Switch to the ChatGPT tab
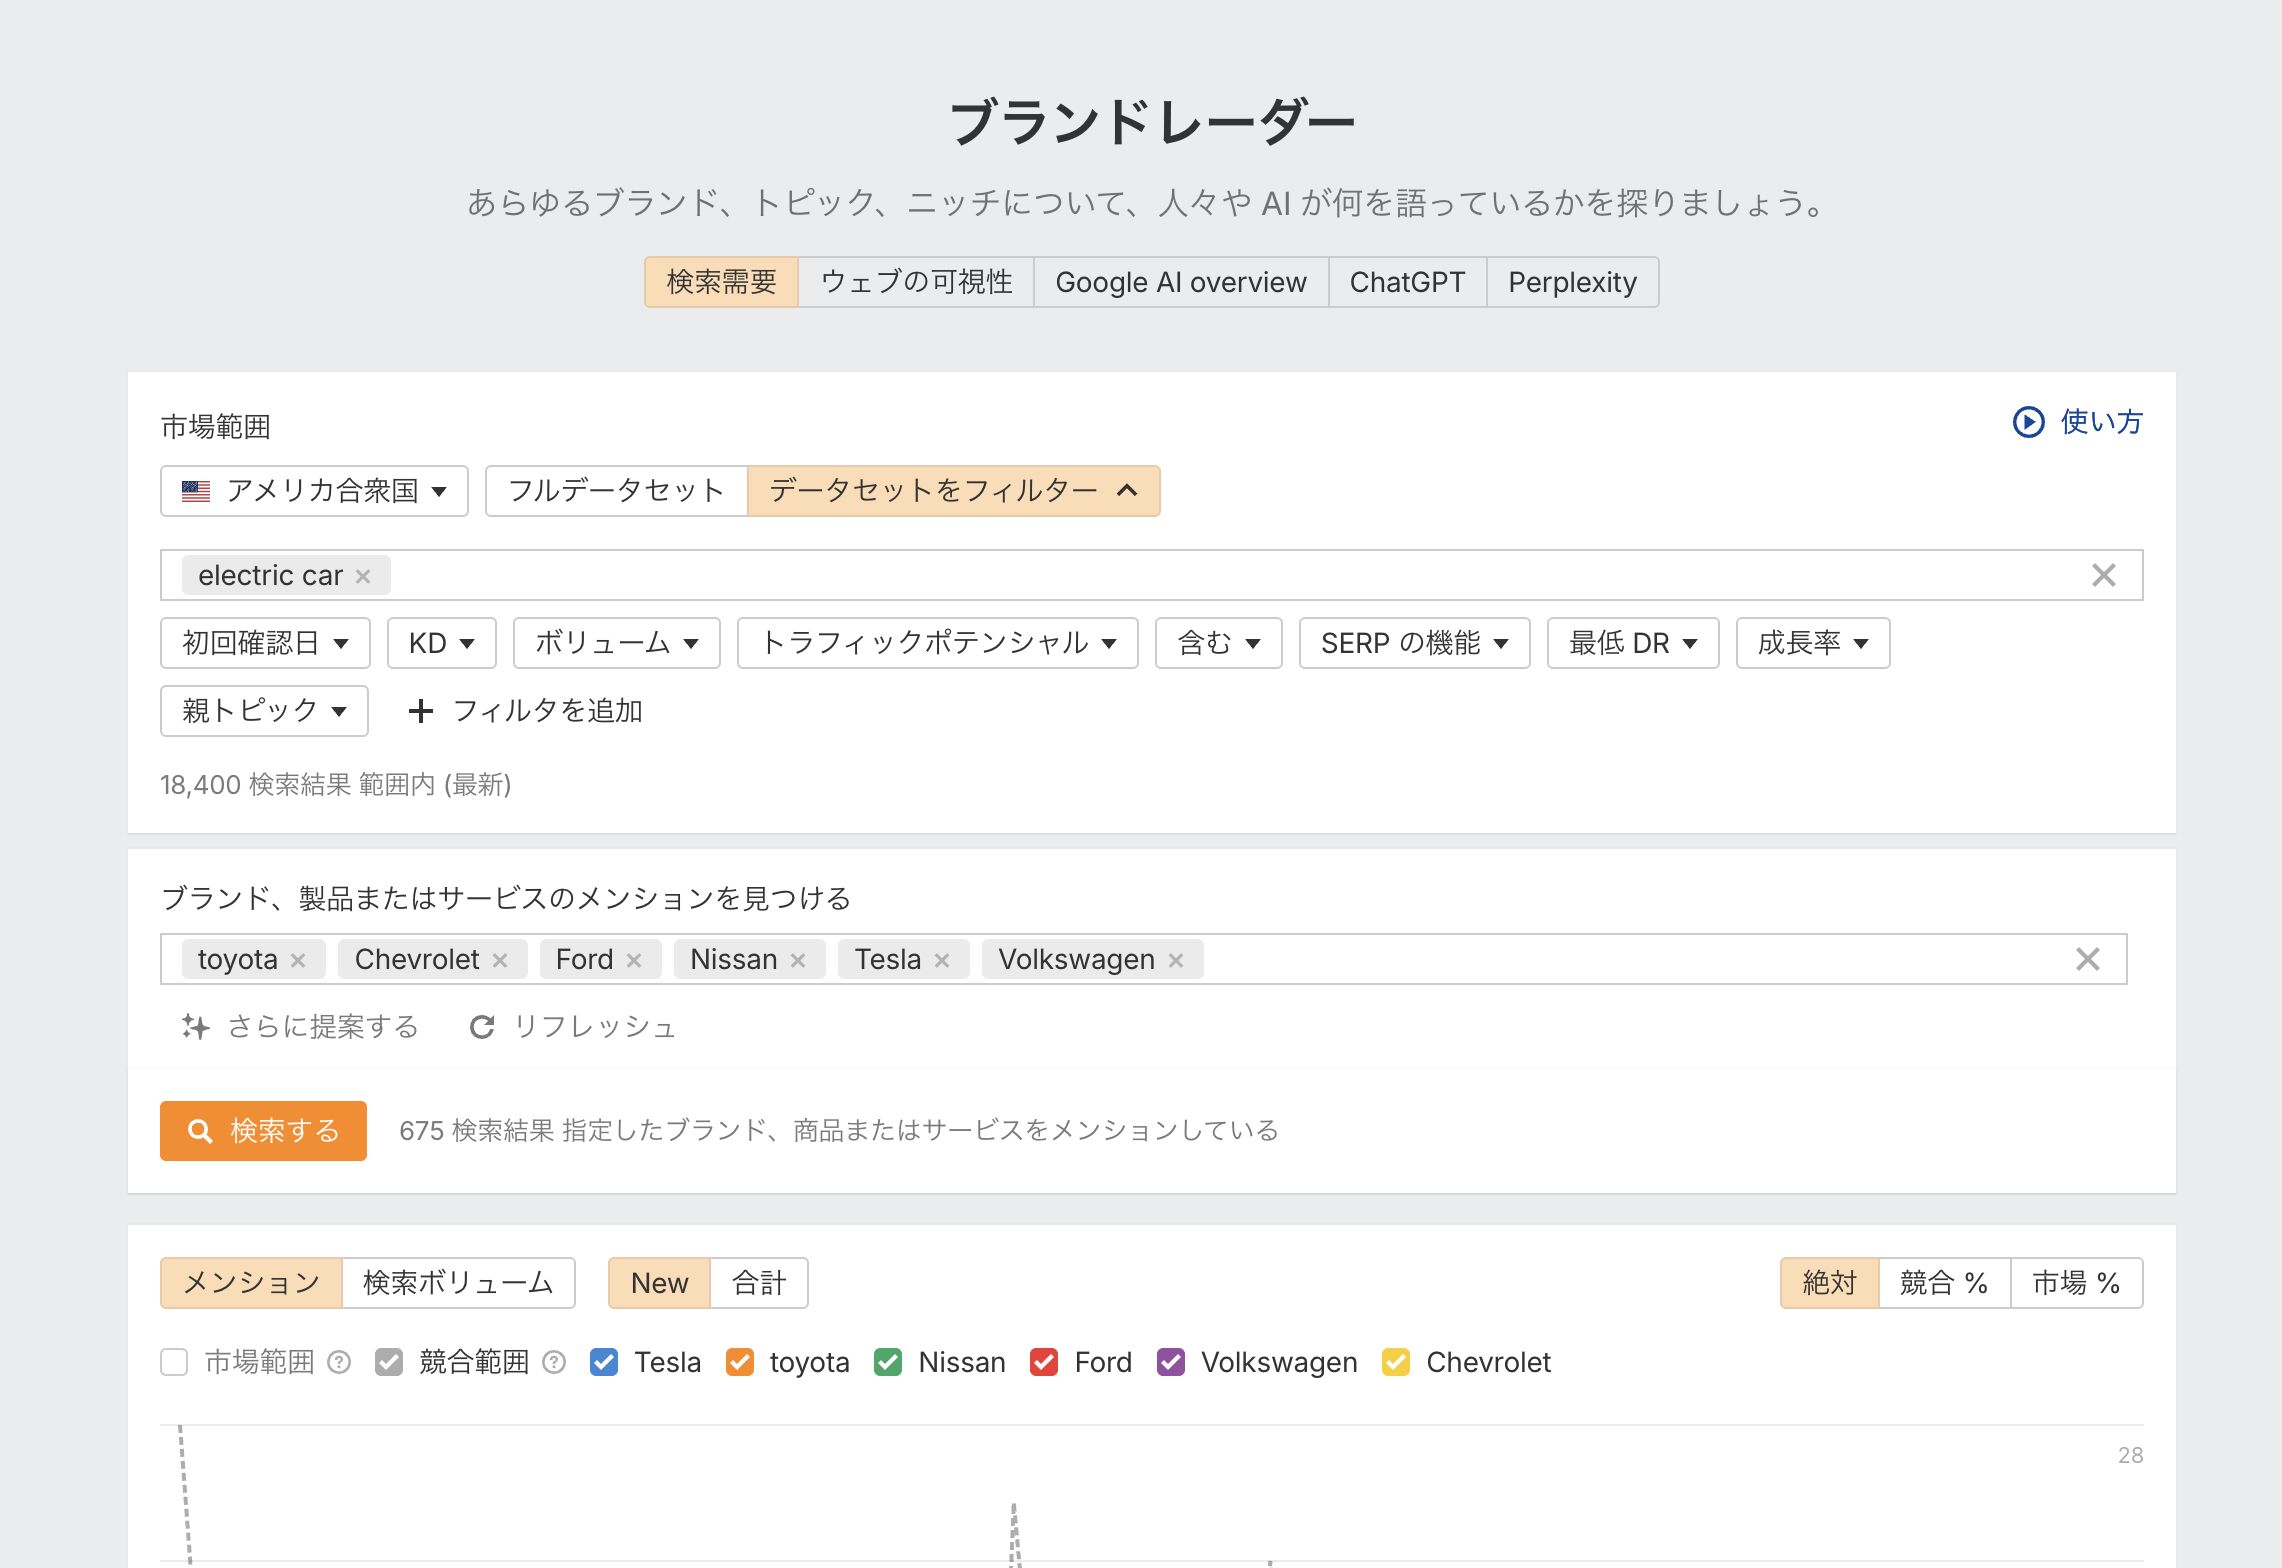The width and height of the screenshot is (2282, 1568). coord(1407,282)
